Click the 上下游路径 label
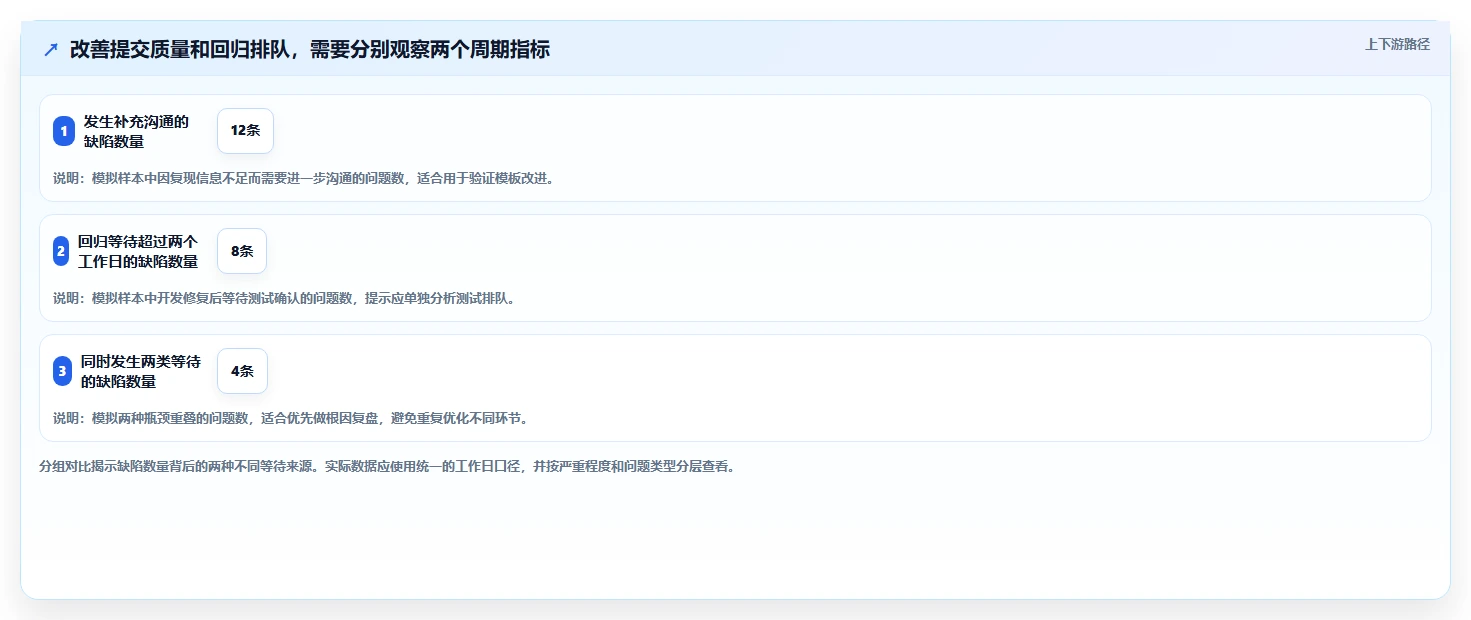1471x620 pixels. click(x=1397, y=44)
